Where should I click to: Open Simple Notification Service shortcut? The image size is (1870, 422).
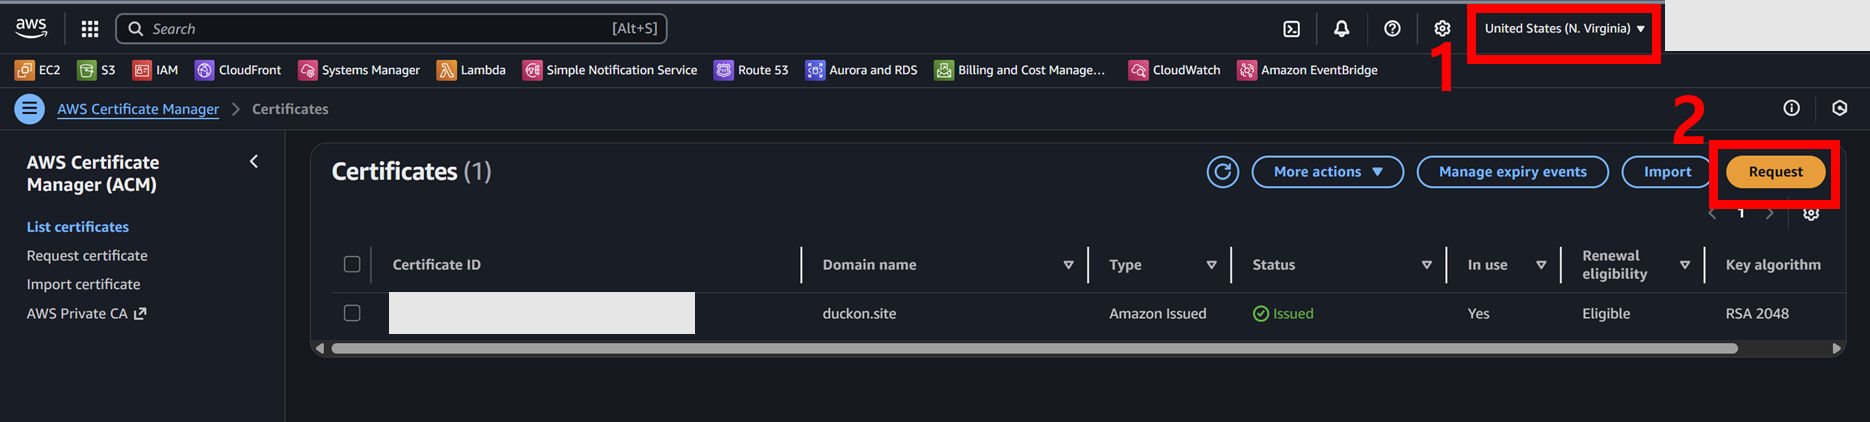pyautogui.click(x=610, y=70)
